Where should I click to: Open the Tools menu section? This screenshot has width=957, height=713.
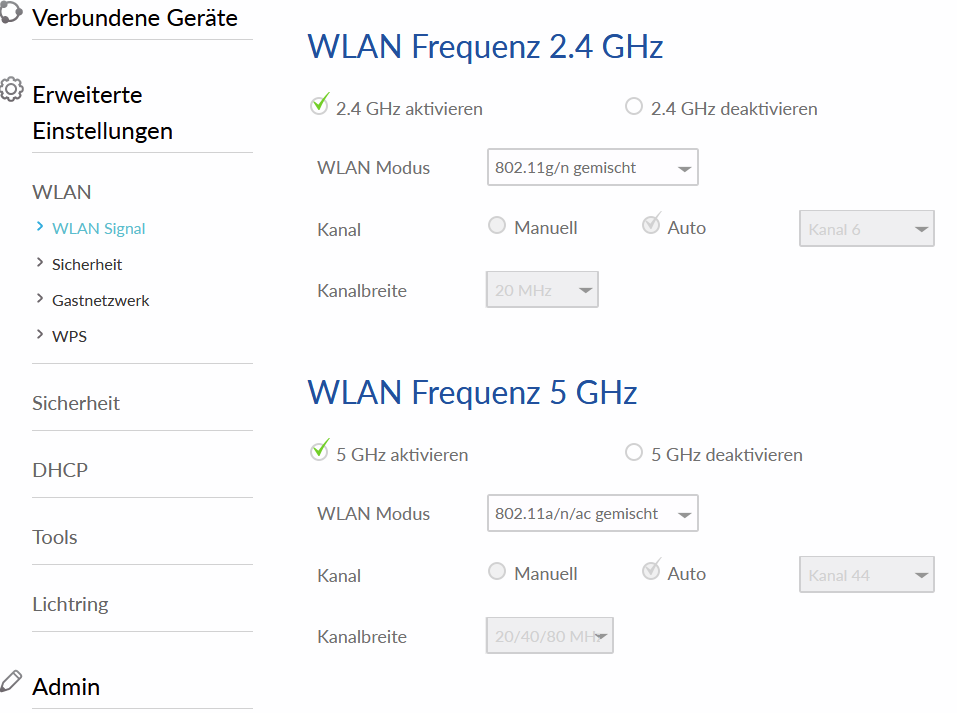(x=55, y=537)
